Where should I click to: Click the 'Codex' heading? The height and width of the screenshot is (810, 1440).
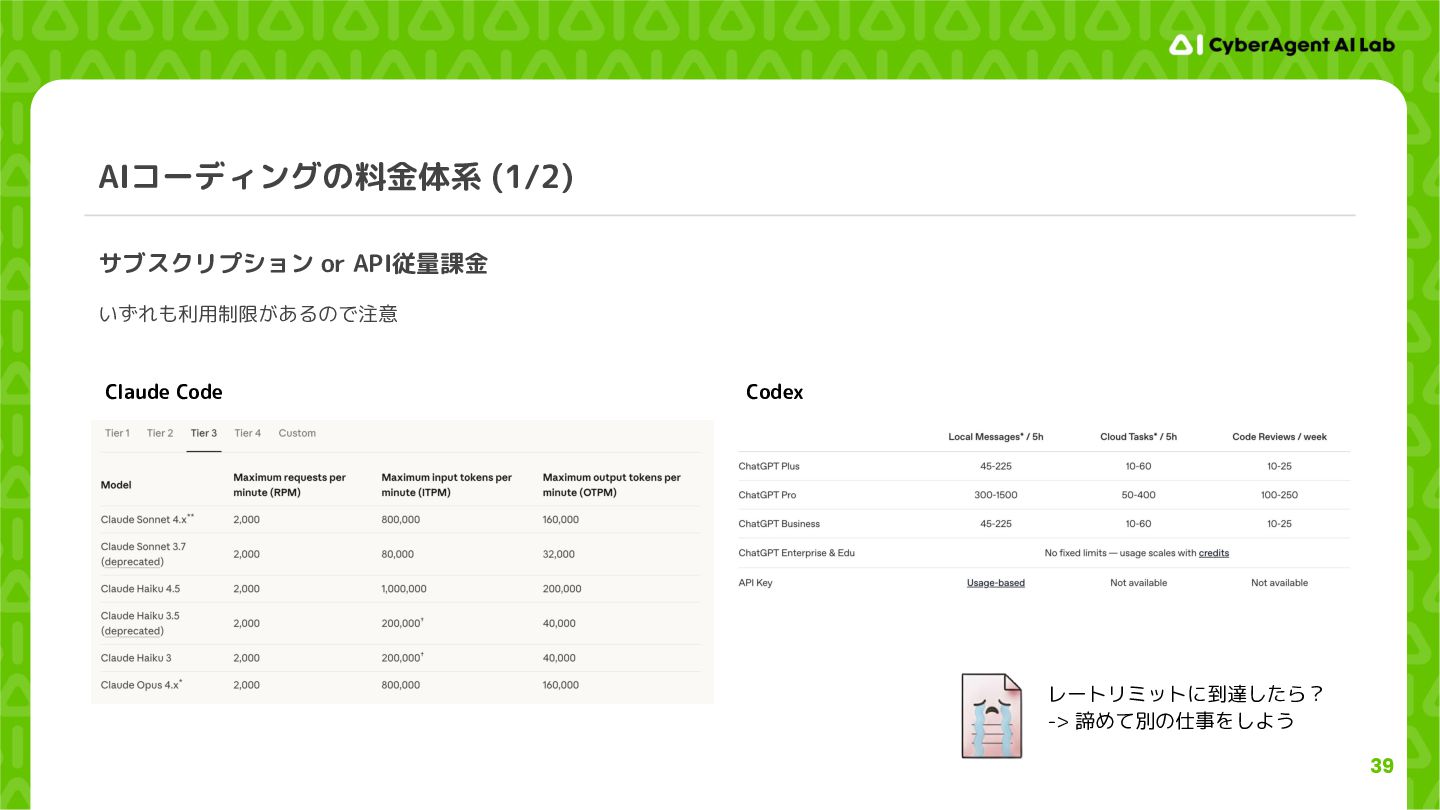pos(775,392)
